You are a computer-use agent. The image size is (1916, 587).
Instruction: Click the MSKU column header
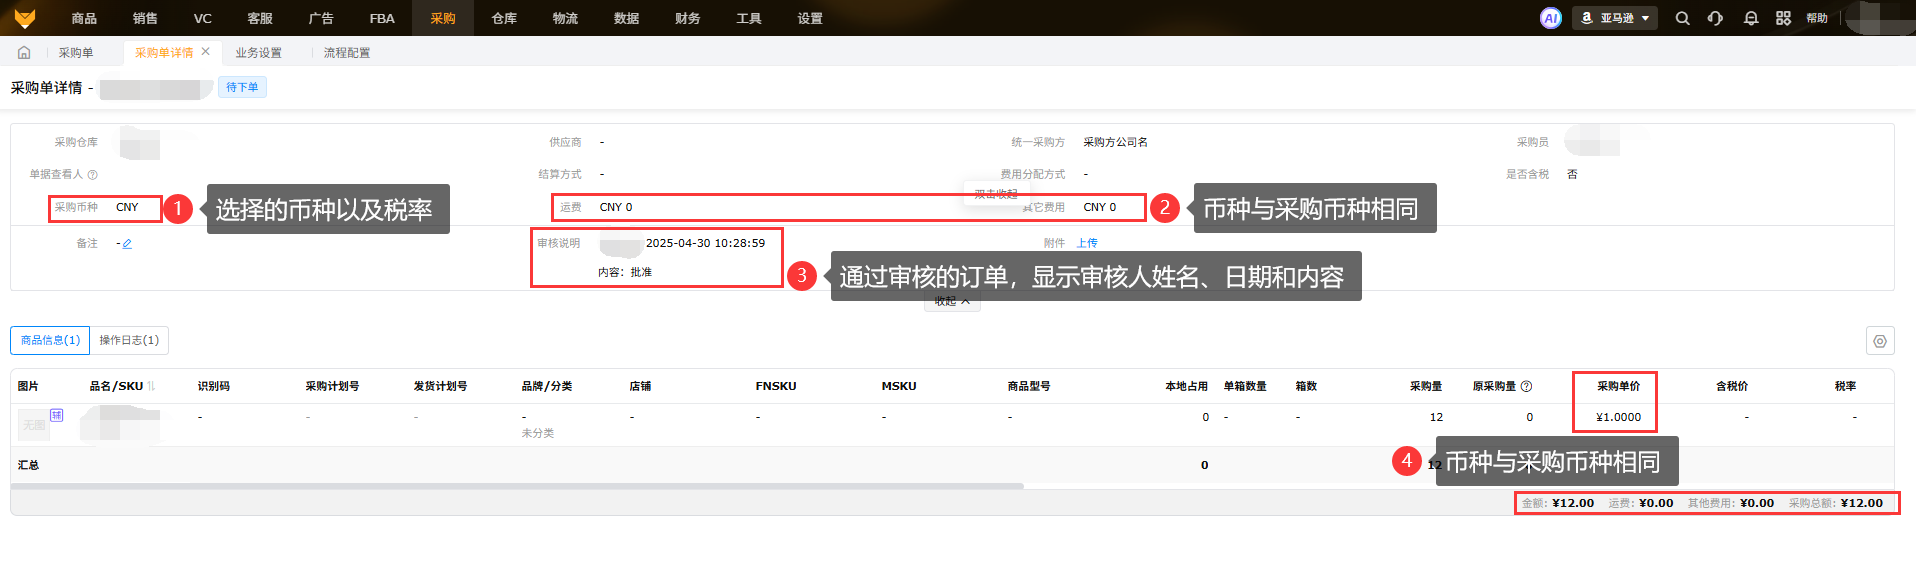point(899,386)
